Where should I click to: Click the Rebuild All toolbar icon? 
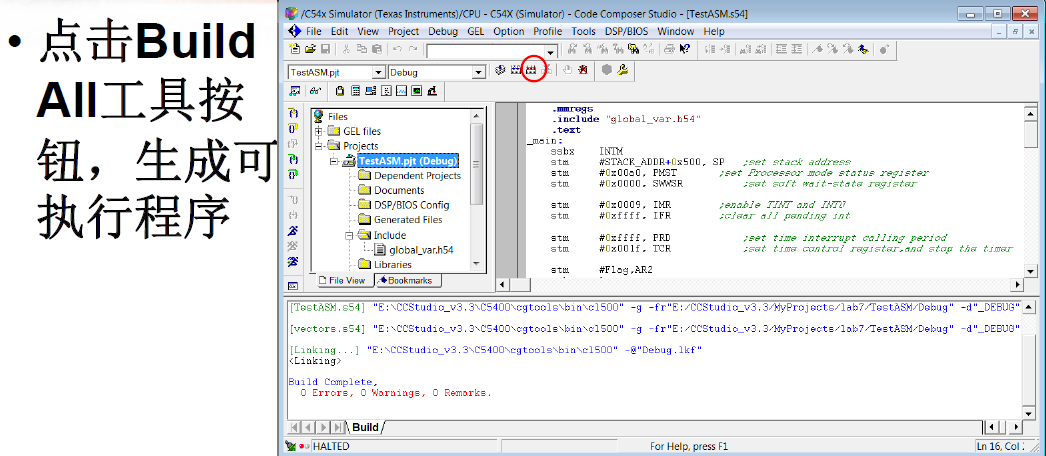pyautogui.click(x=532, y=71)
